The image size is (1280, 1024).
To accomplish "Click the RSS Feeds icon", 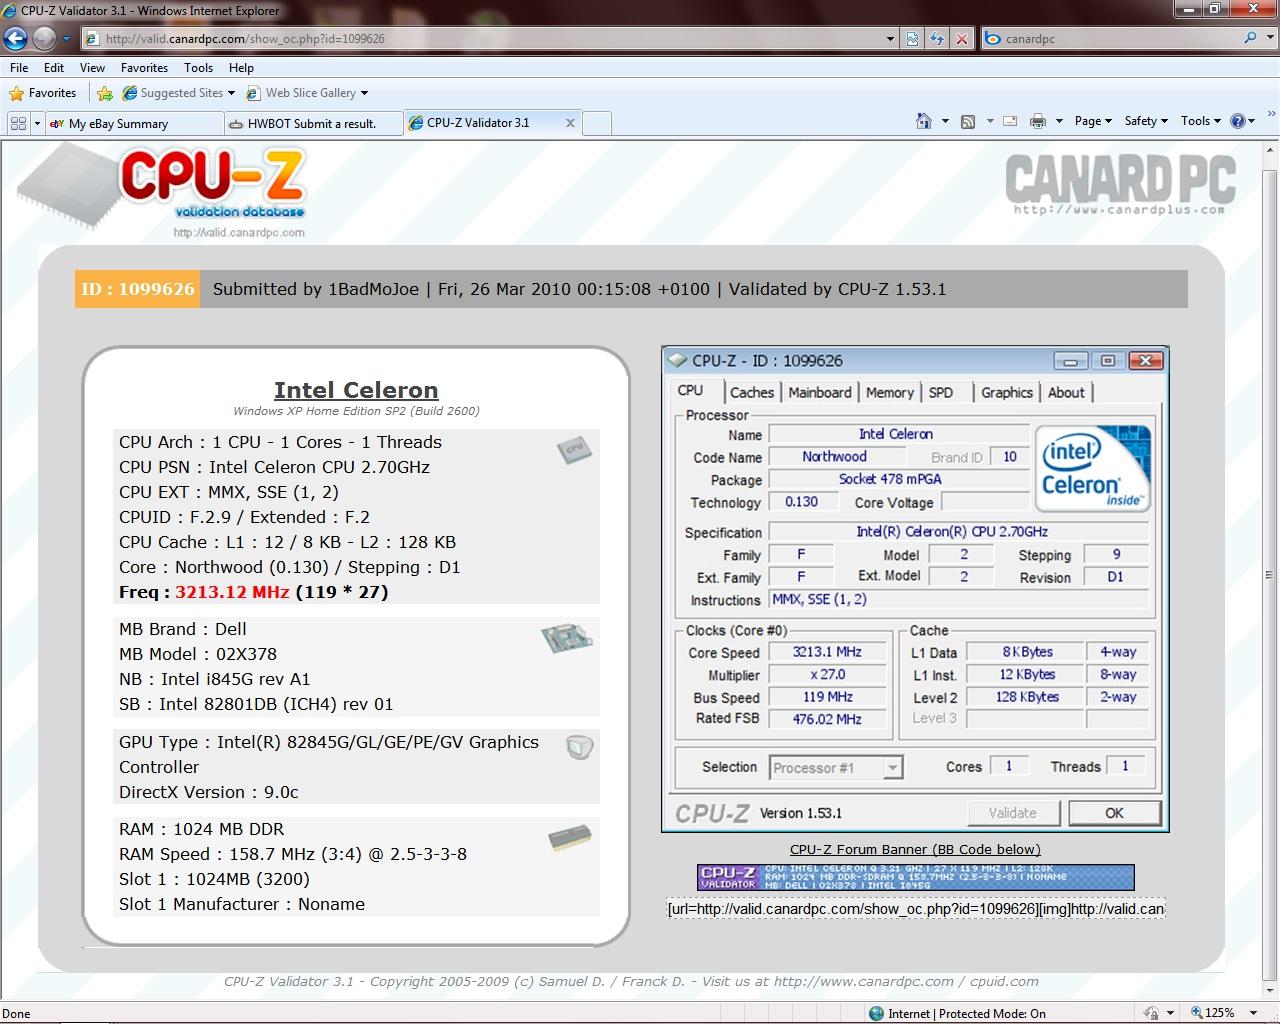I will point(968,121).
